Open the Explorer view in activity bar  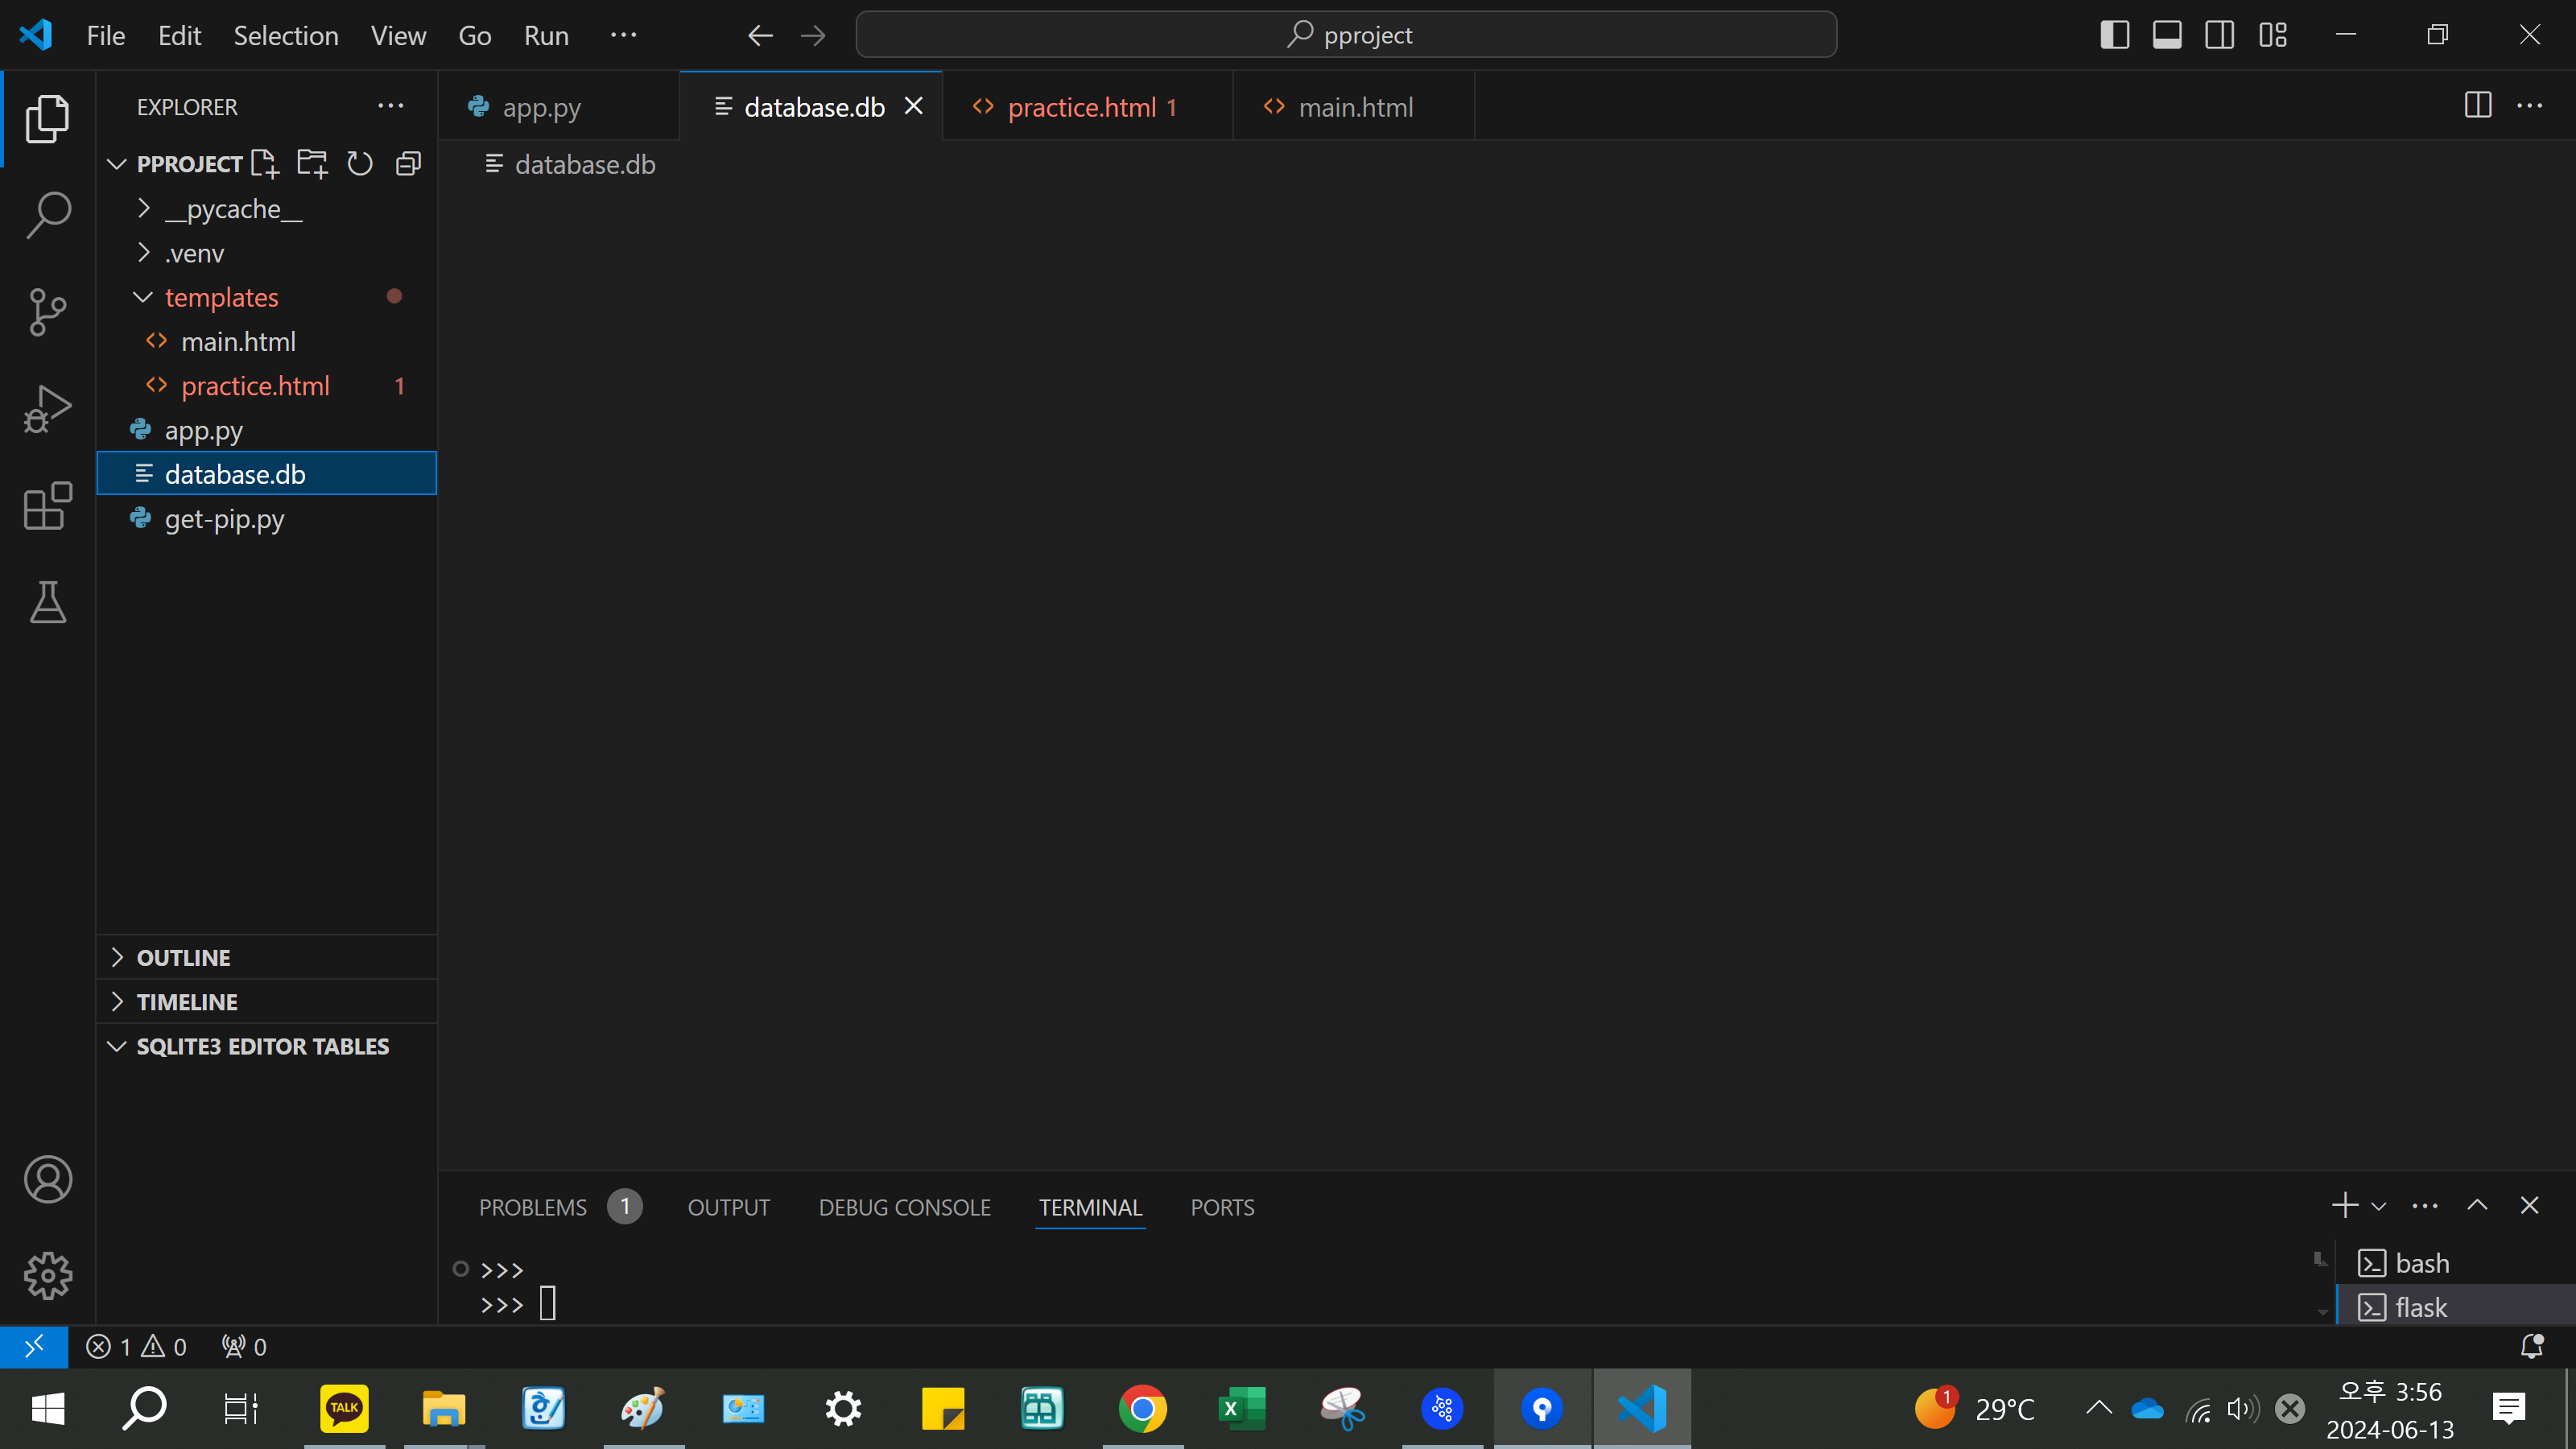pos(47,119)
